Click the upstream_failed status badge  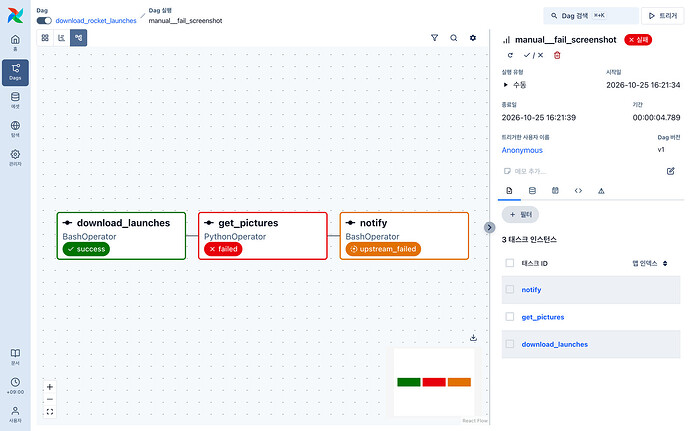(x=383, y=249)
